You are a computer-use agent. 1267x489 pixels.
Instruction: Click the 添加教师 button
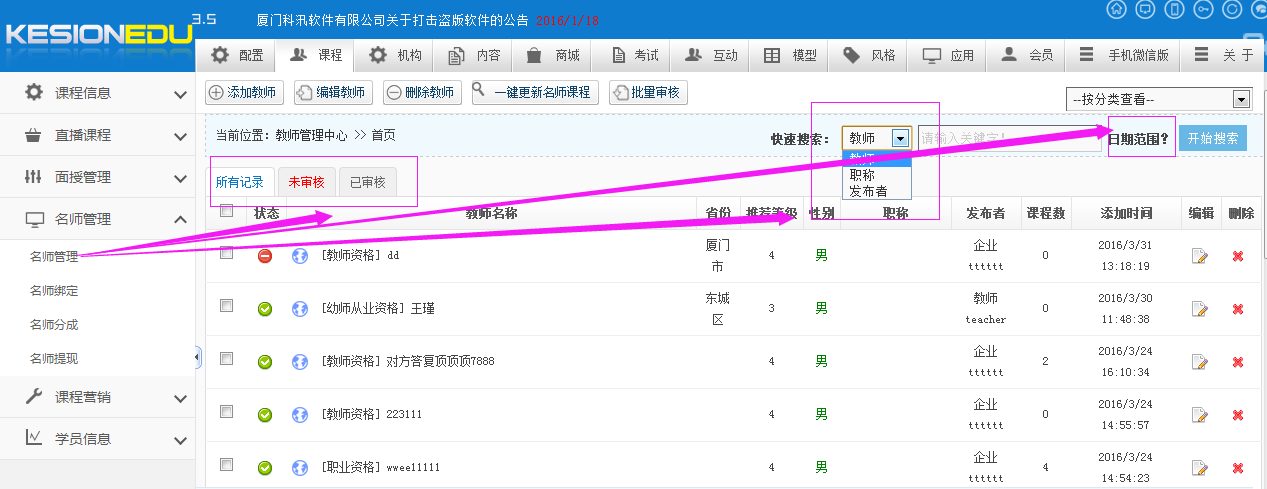(x=244, y=93)
